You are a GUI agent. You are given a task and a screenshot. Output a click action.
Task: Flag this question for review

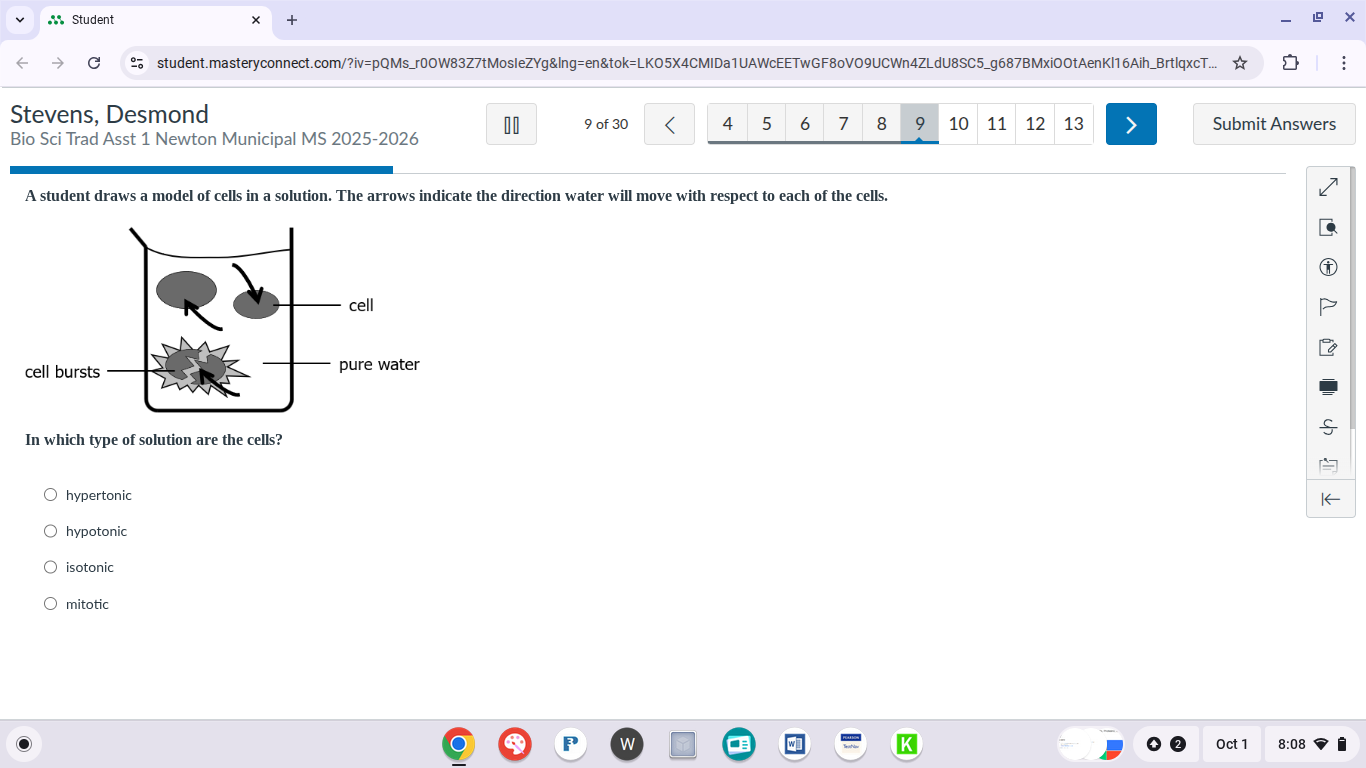(1328, 307)
